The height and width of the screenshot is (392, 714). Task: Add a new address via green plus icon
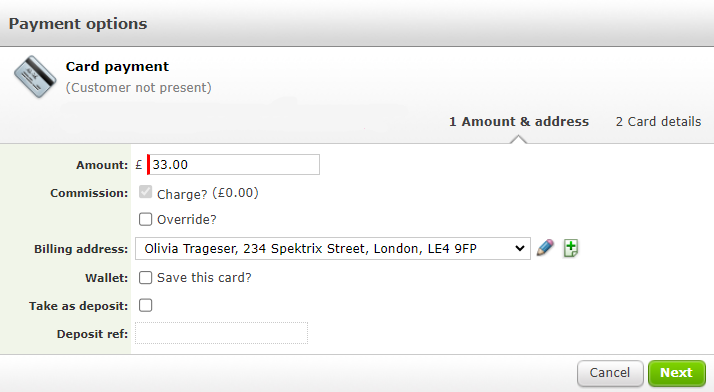571,248
